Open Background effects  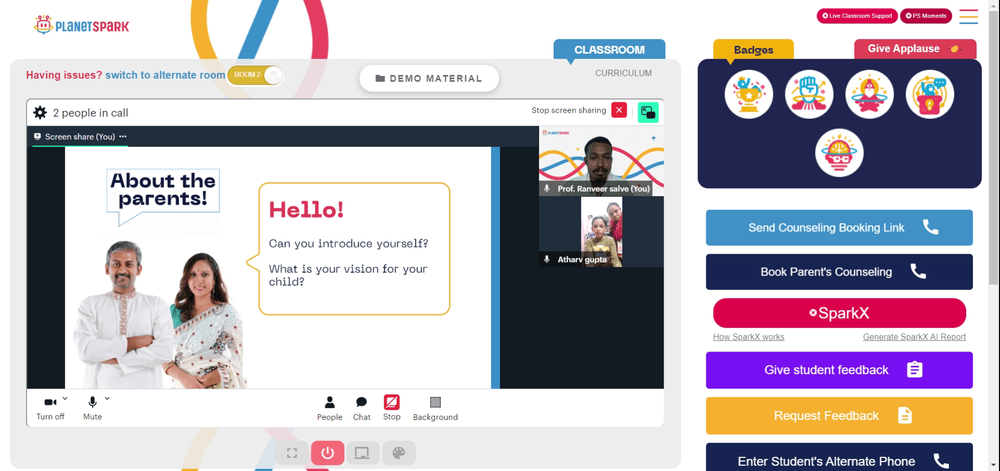435,408
